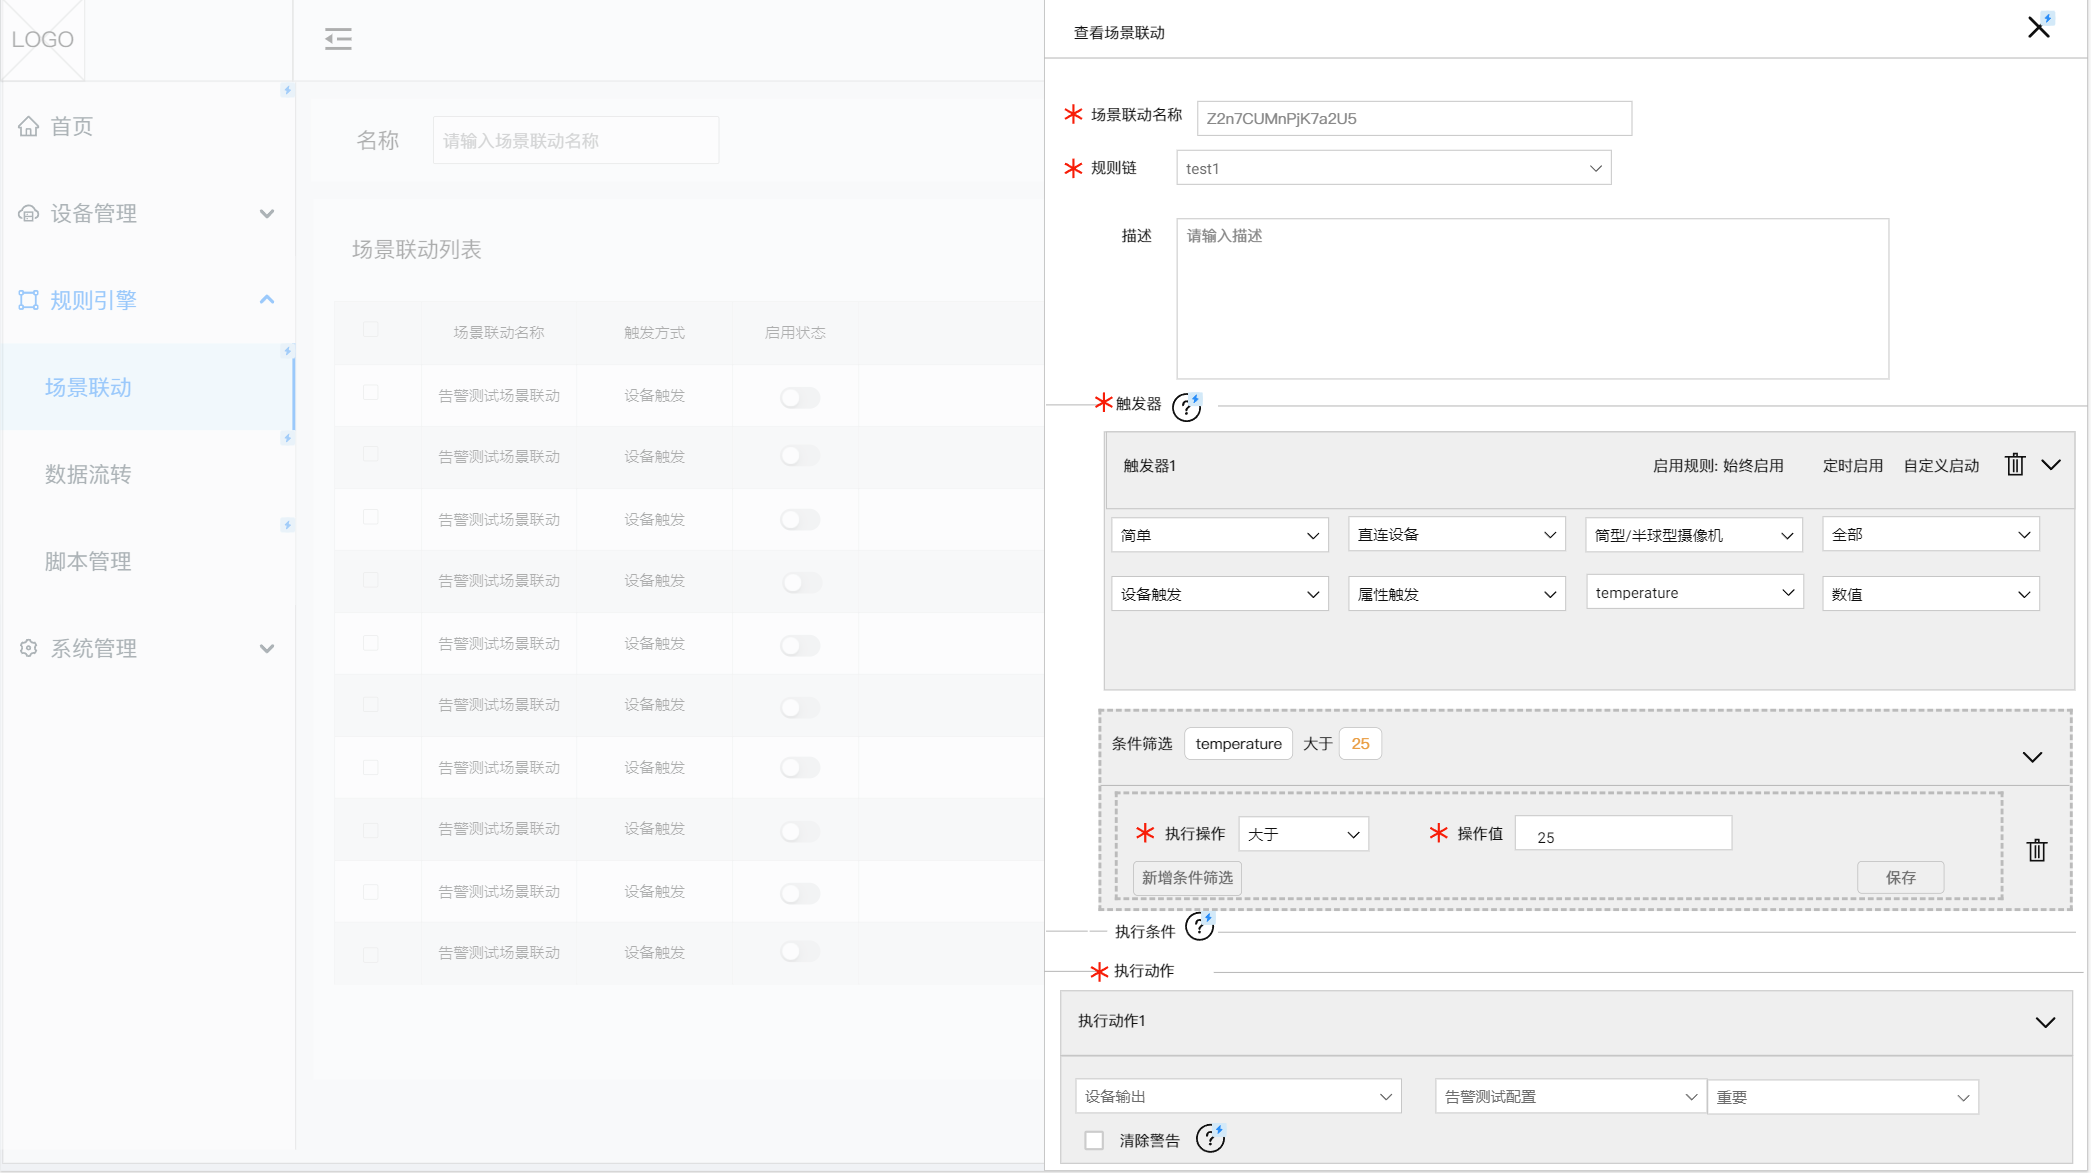Focus the 描述 textarea

click(x=1532, y=298)
